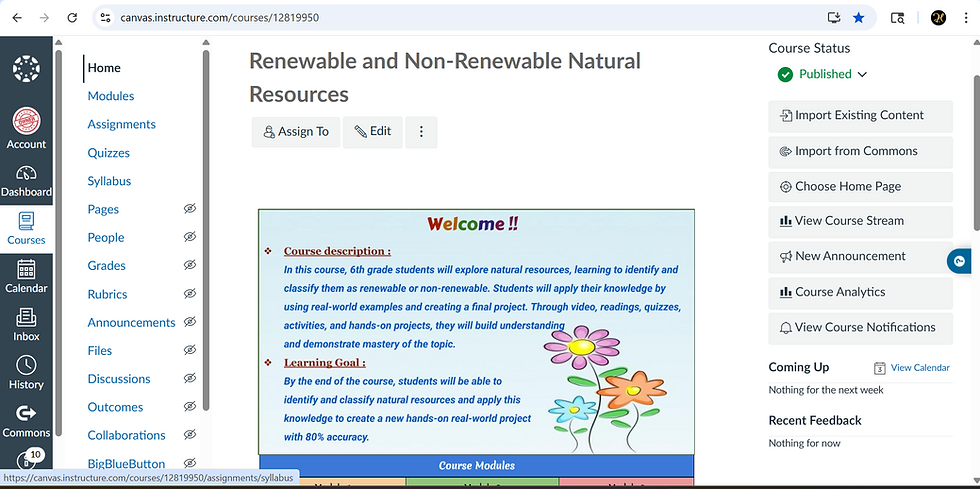This screenshot has height=489, width=980.
Task: Toggle Files visibility eye icon
Action: tap(190, 350)
